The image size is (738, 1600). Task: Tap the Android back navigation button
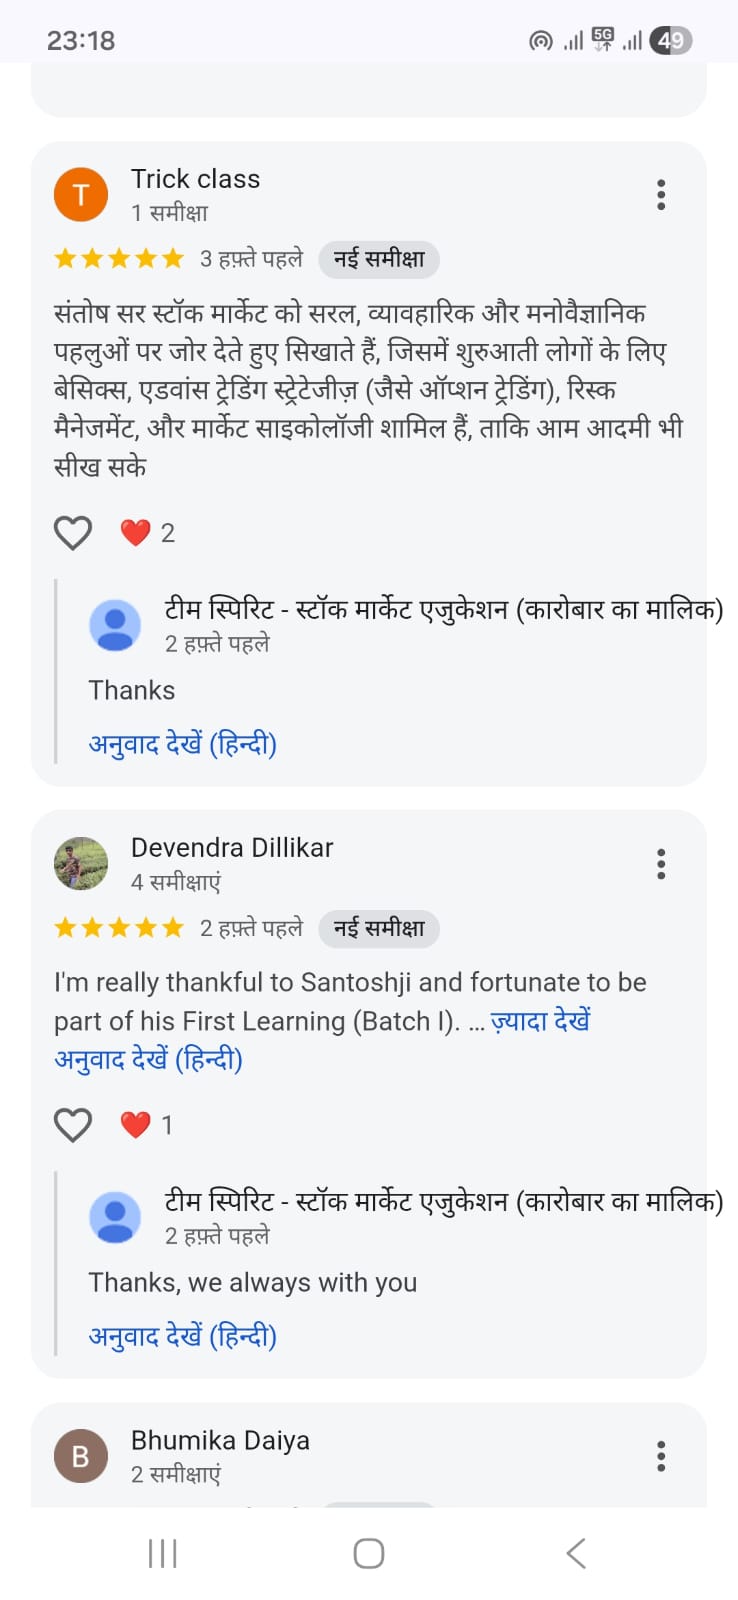coord(576,1553)
